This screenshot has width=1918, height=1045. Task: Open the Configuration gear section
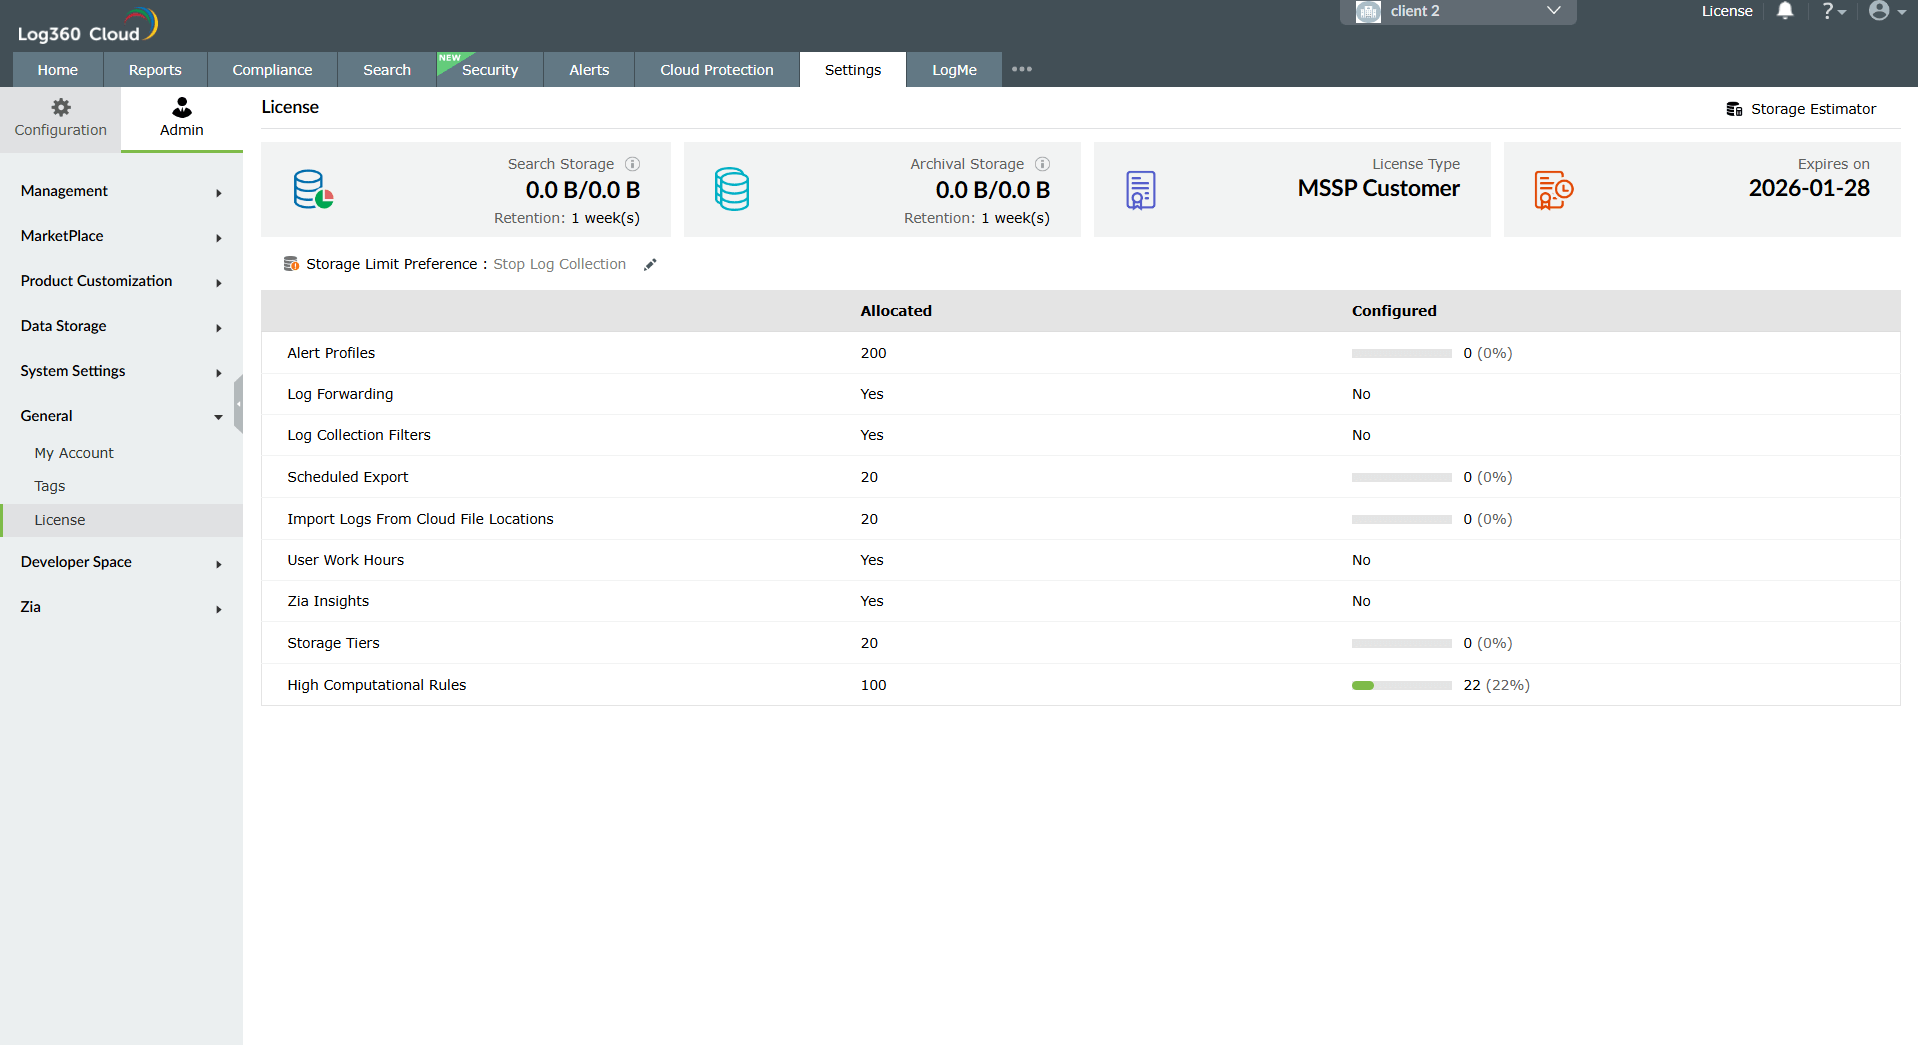[60, 118]
